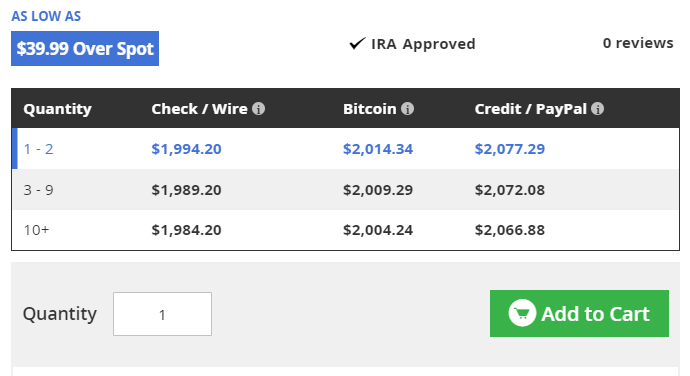Select the 3 - 9 quantity tier row
This screenshot has height=376, width=690.
coord(345,190)
